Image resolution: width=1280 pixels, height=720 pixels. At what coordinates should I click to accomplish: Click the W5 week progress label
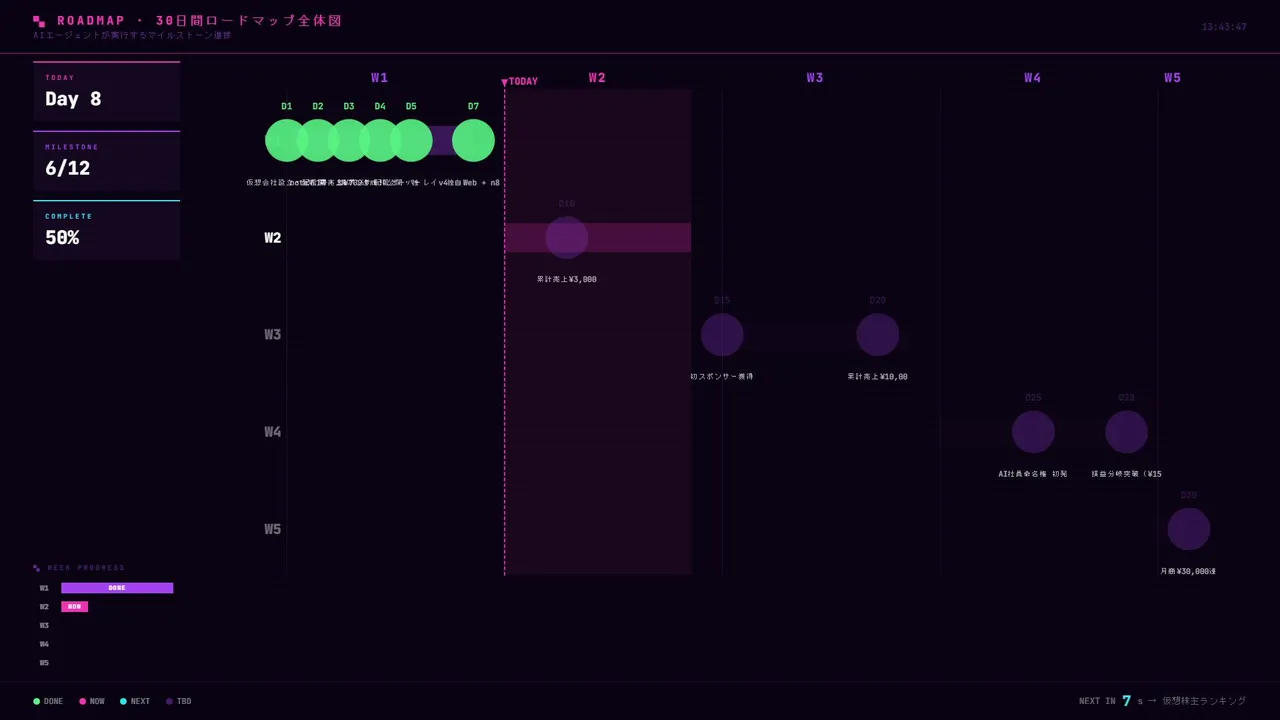click(44, 663)
